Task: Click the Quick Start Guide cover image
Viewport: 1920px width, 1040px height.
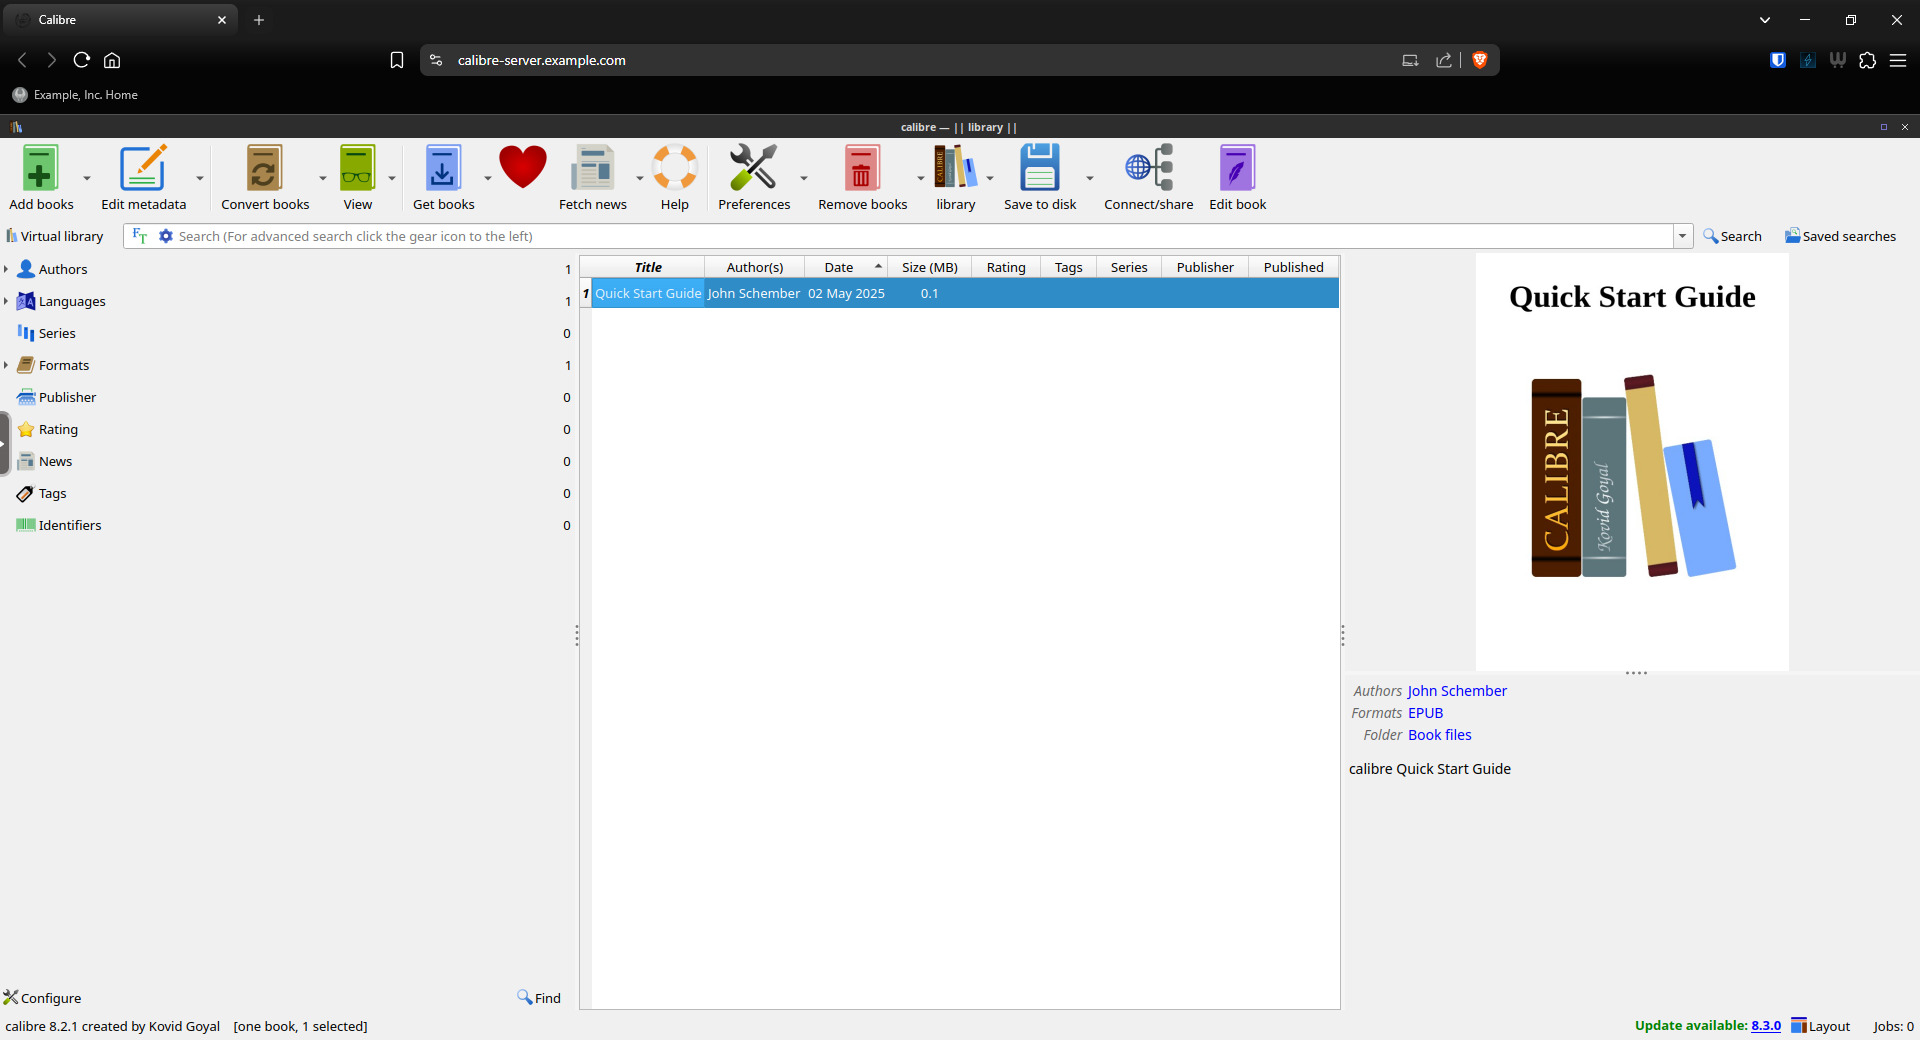Action: (x=1632, y=462)
